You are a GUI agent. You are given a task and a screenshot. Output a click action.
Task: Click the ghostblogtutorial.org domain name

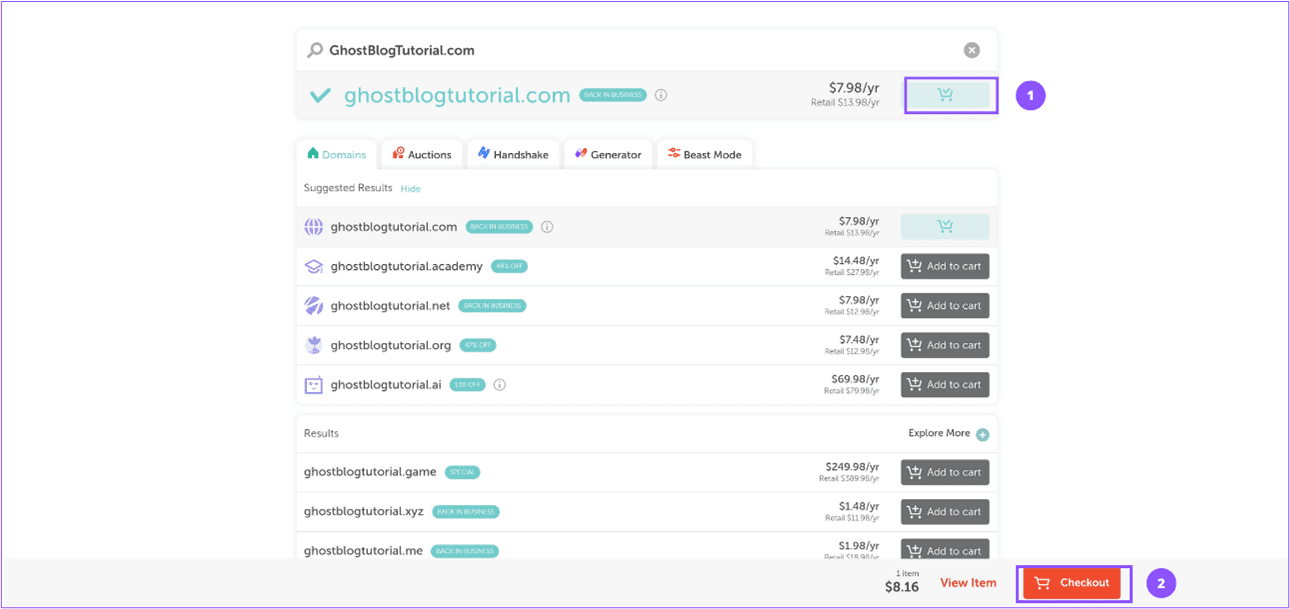click(391, 345)
